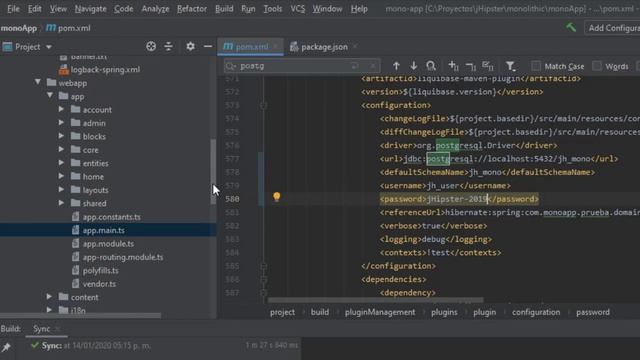
Task: Open the File menu
Action: tap(13, 9)
